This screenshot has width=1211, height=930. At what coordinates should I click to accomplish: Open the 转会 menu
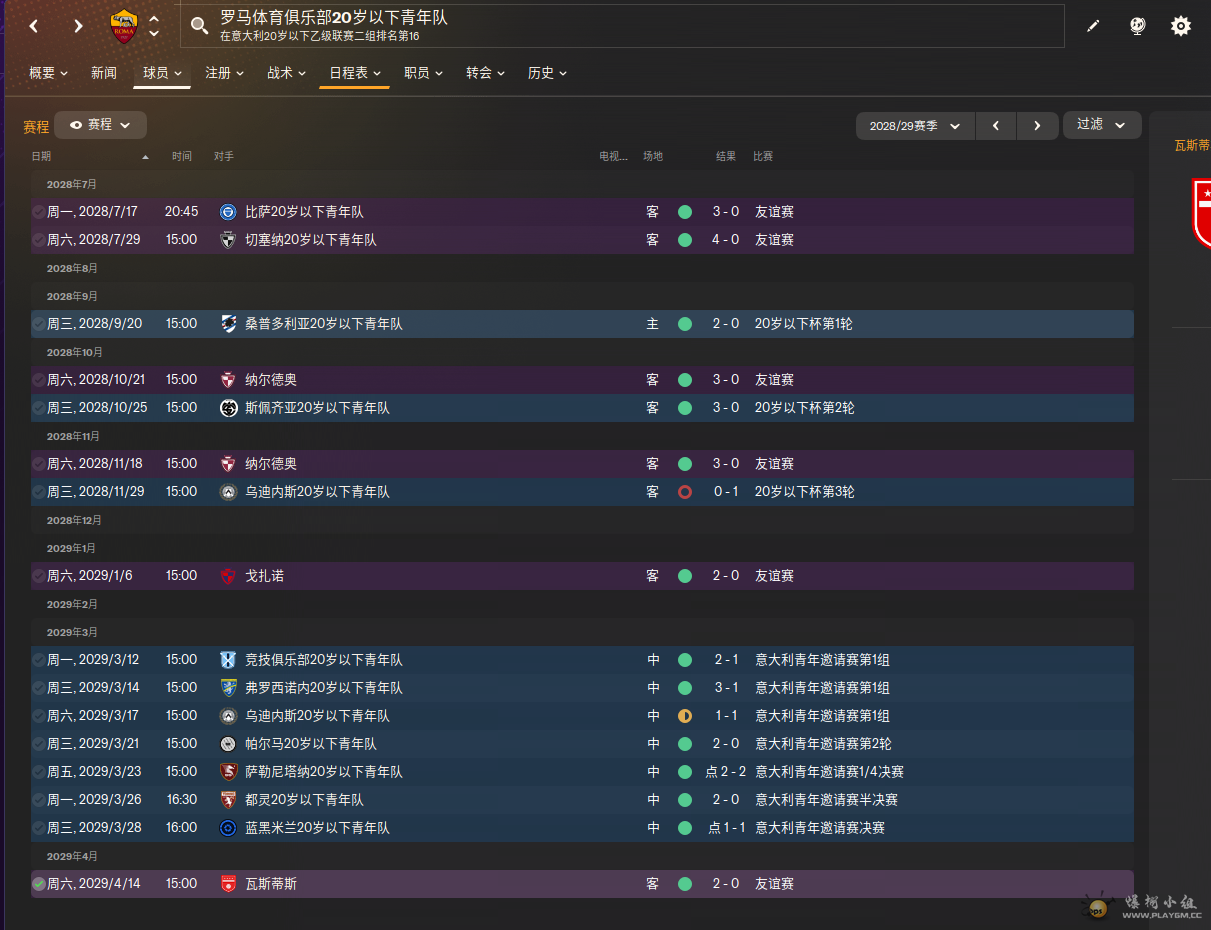[485, 73]
